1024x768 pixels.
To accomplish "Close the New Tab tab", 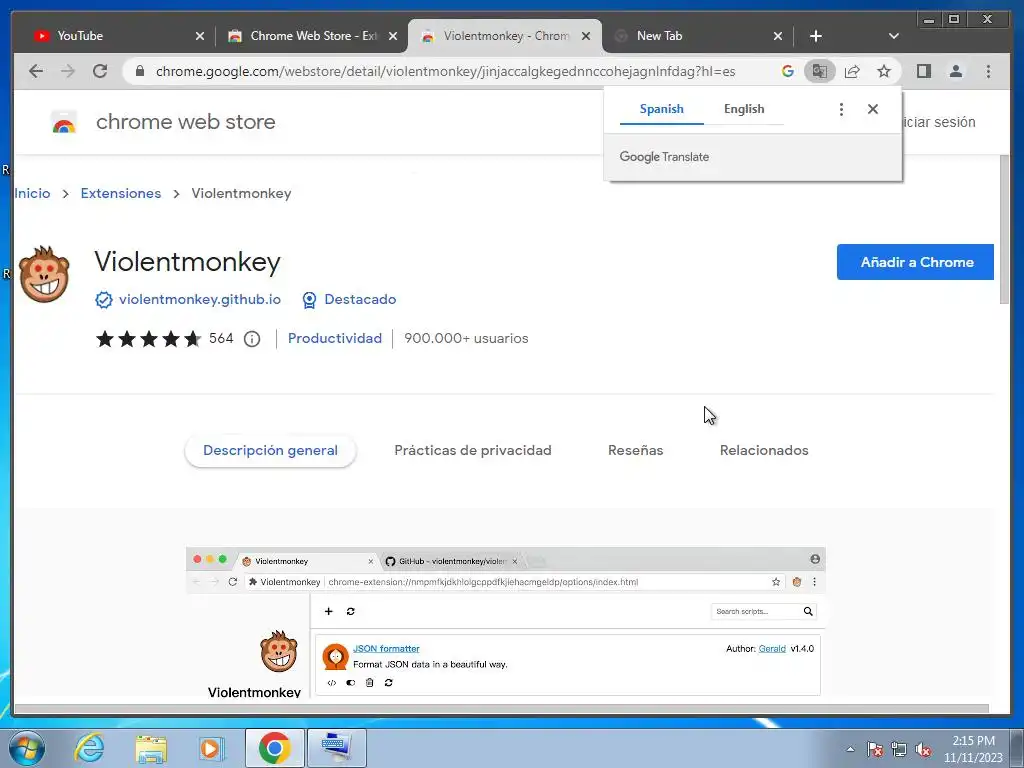I will click(777, 36).
